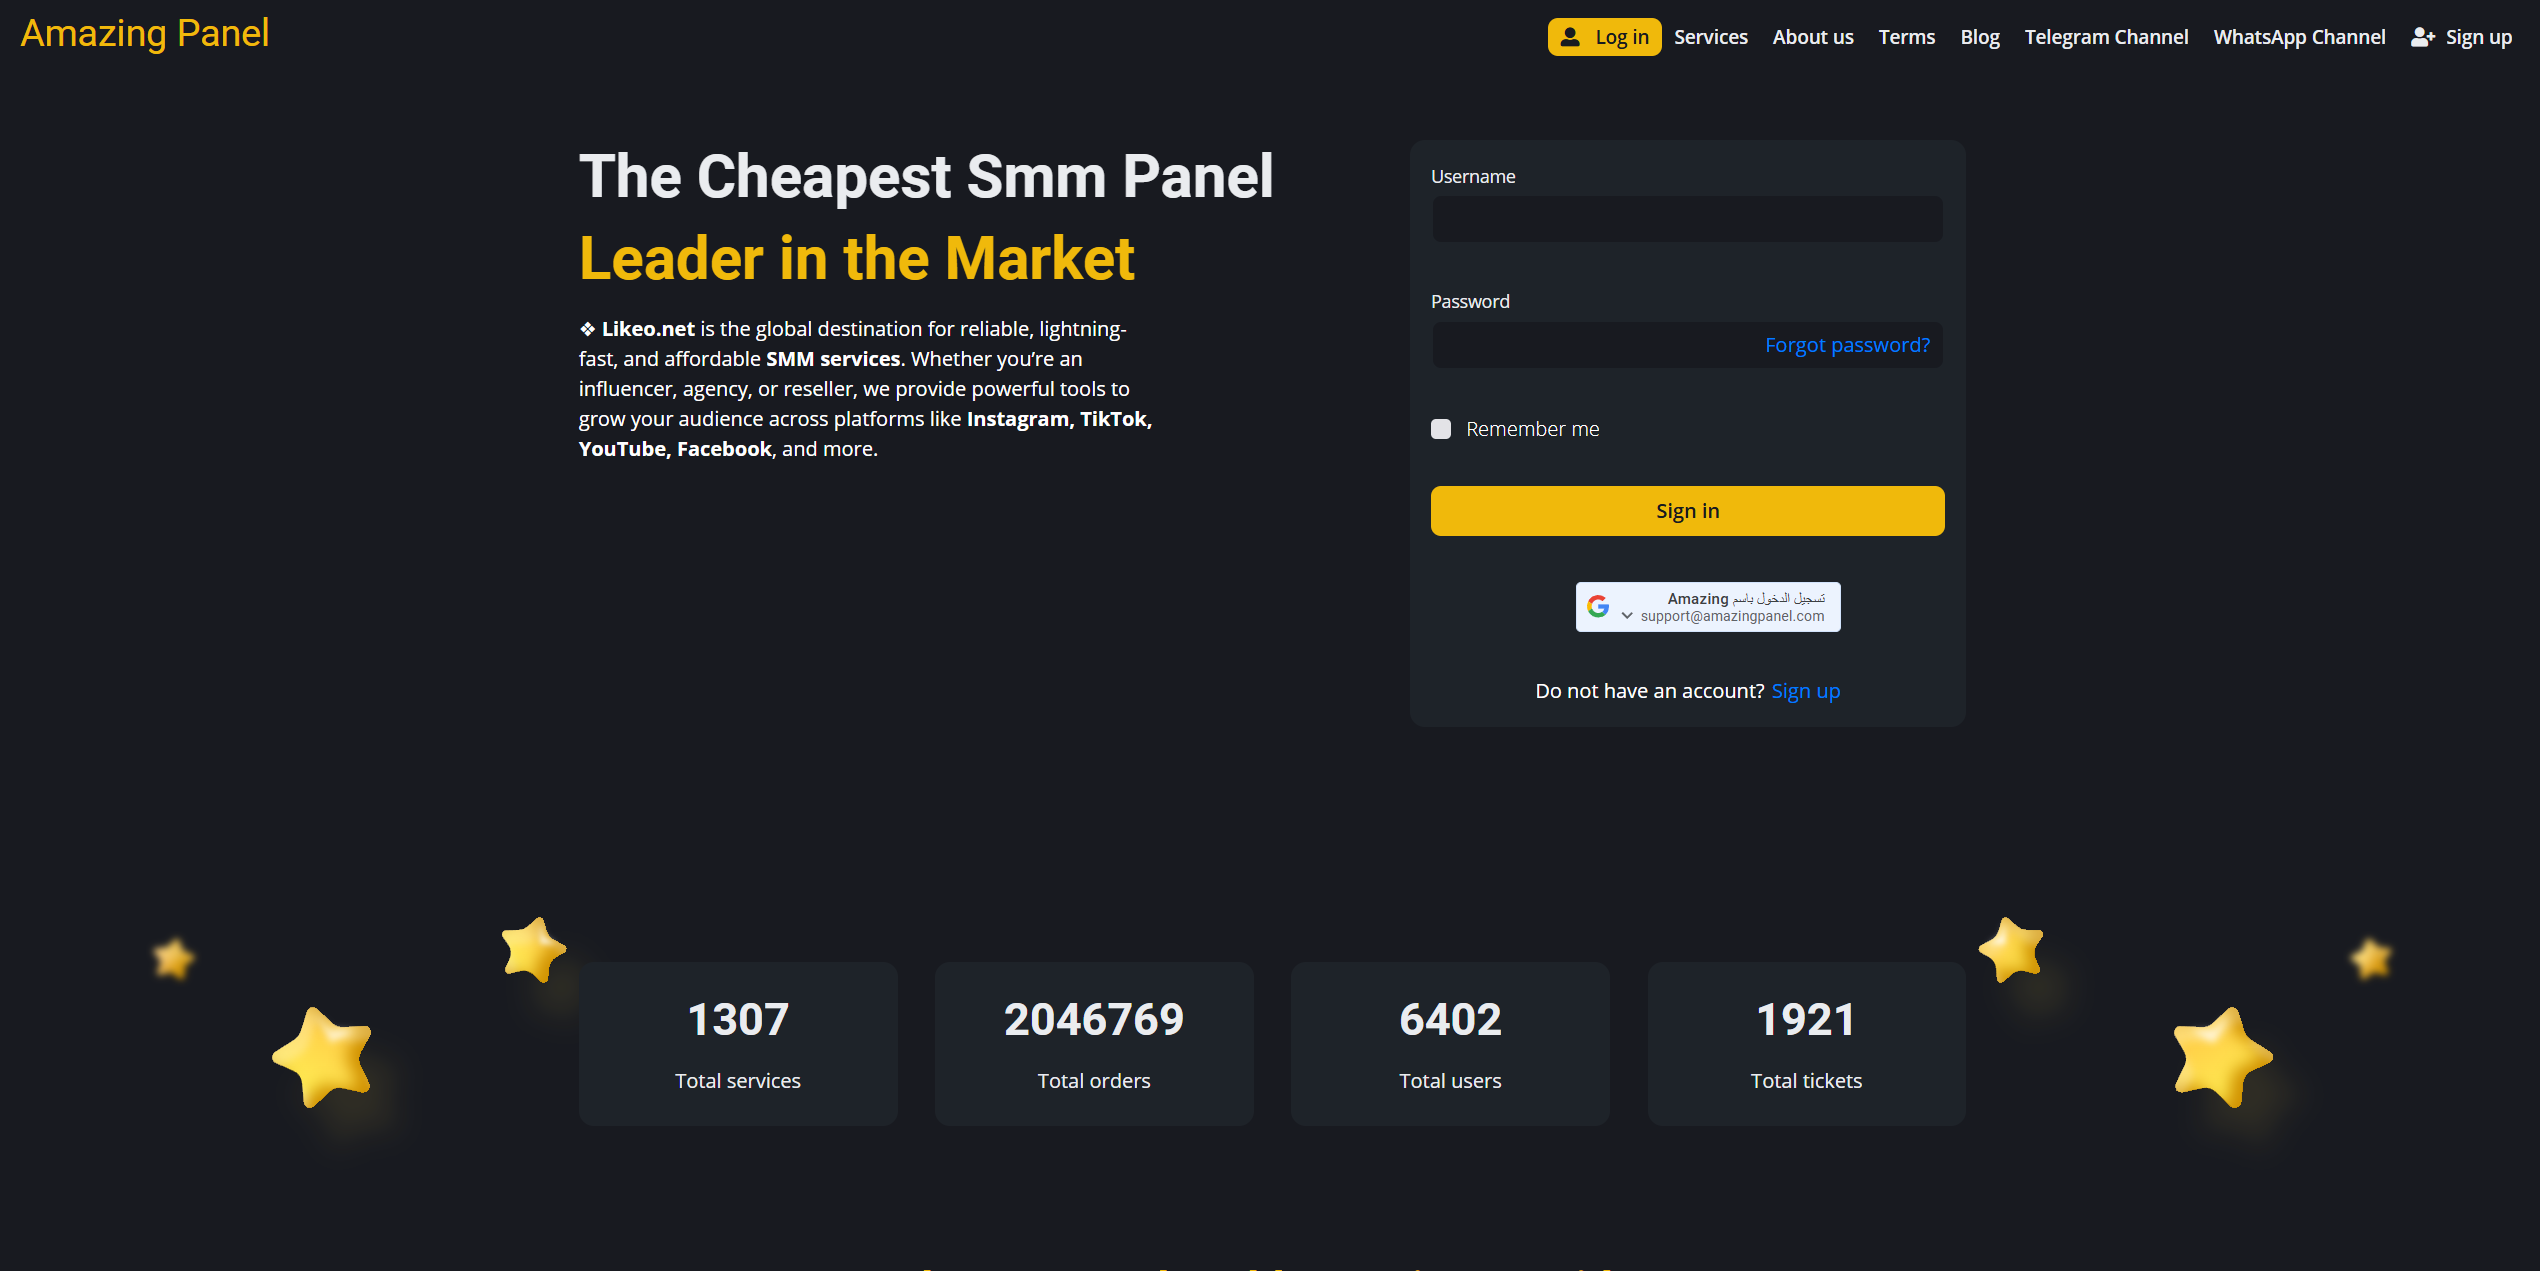Click the small faded star far left
2540x1271 pixels.
174,958
